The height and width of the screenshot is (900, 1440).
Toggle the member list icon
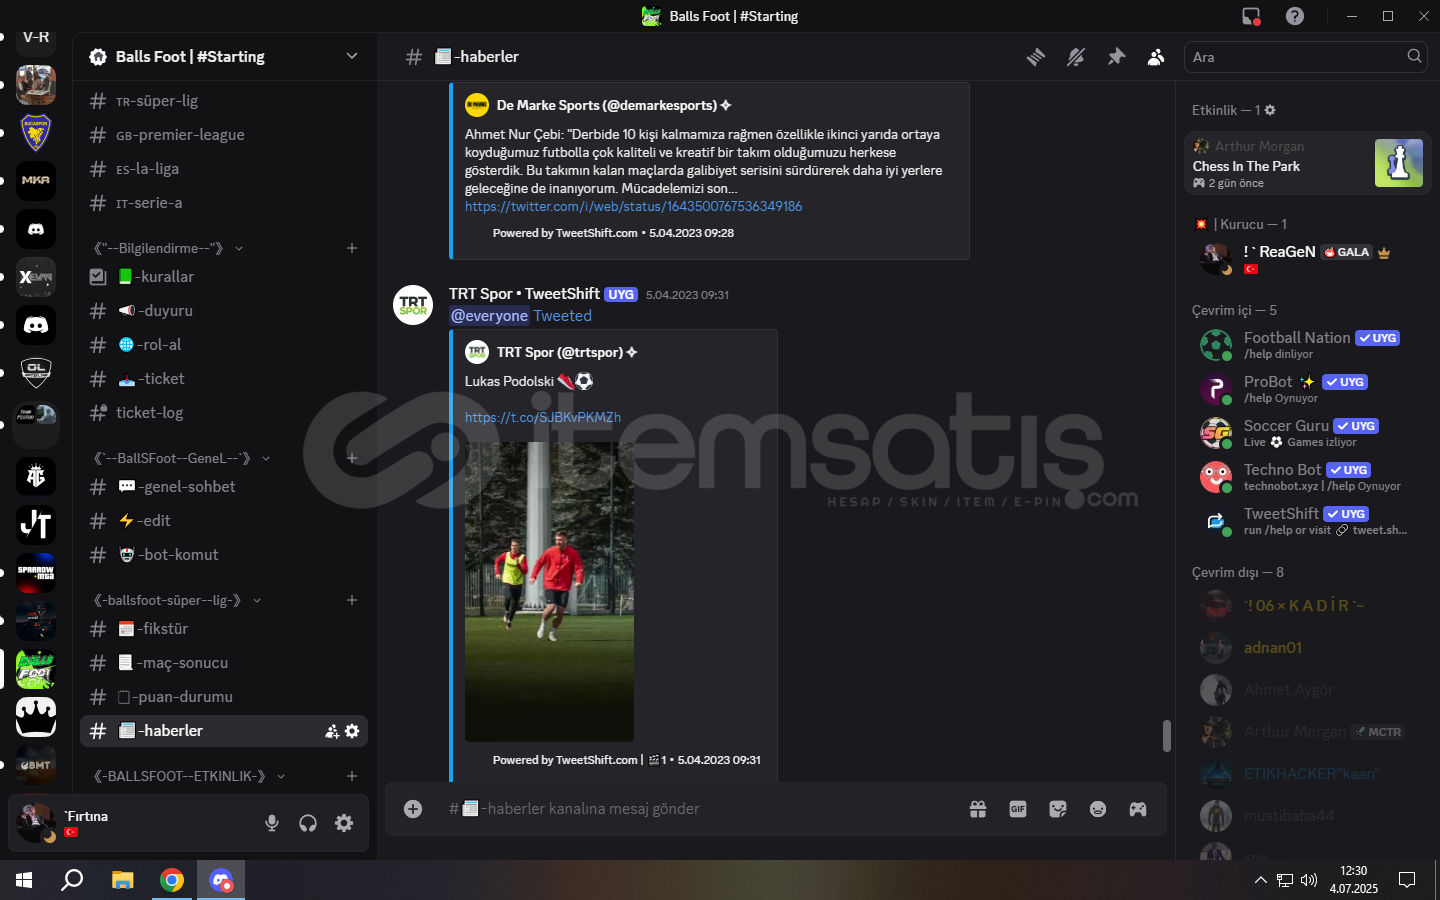(1156, 57)
